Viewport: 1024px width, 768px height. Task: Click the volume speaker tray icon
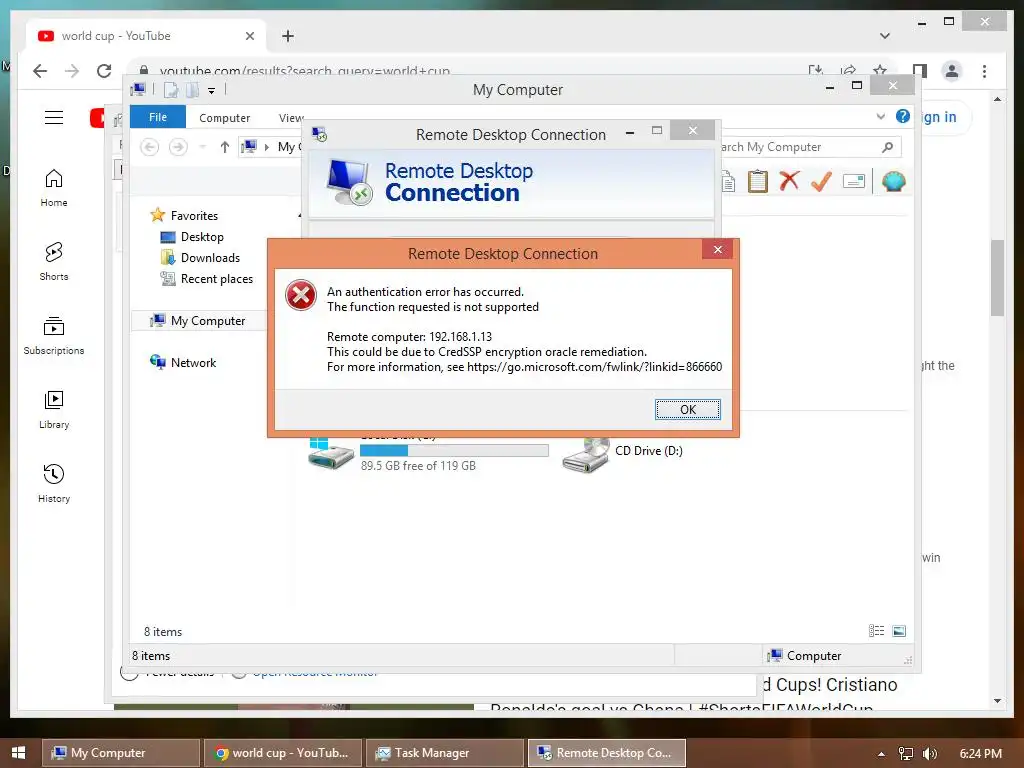click(930, 753)
